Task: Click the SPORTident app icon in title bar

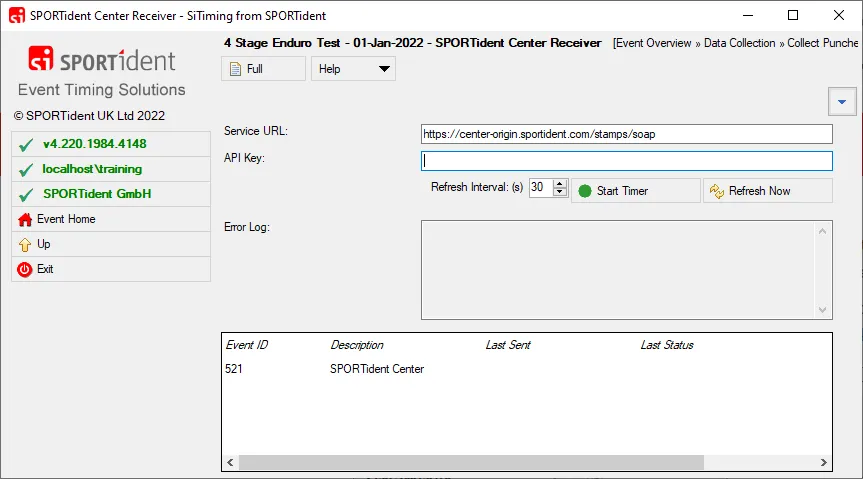Action: point(17,15)
